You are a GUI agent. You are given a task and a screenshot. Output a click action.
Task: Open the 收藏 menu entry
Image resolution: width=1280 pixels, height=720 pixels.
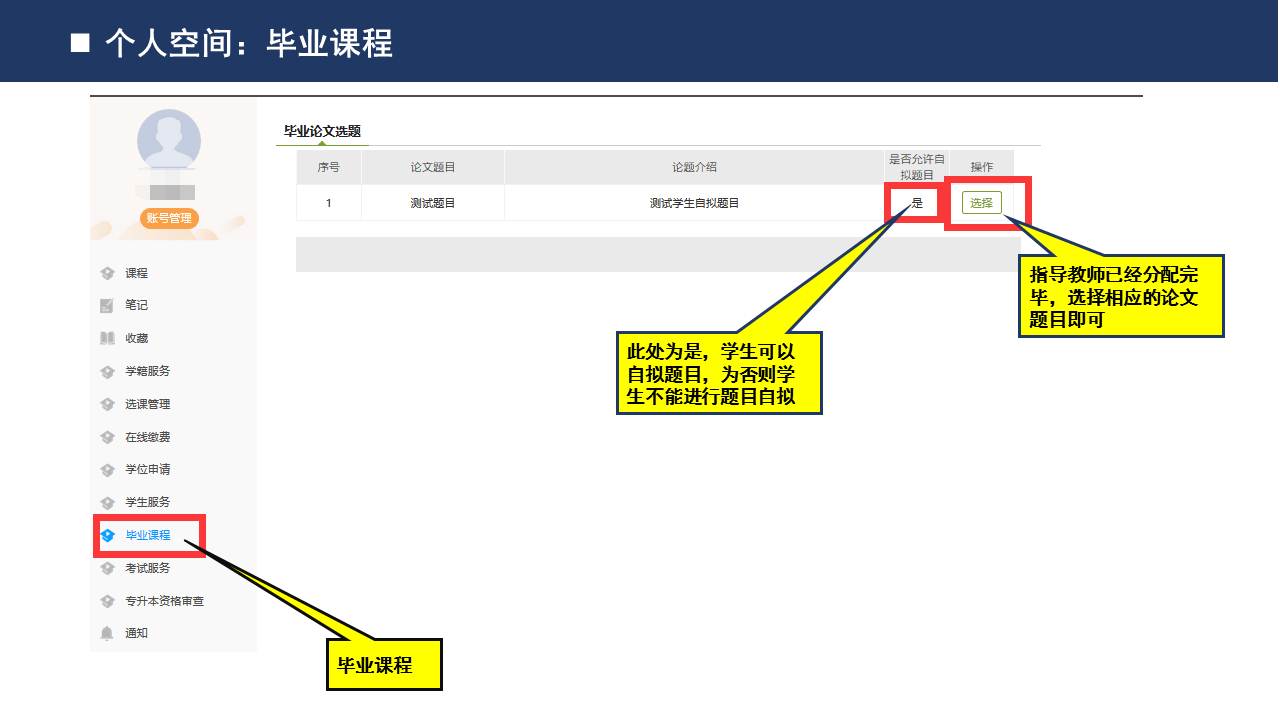click(x=136, y=338)
